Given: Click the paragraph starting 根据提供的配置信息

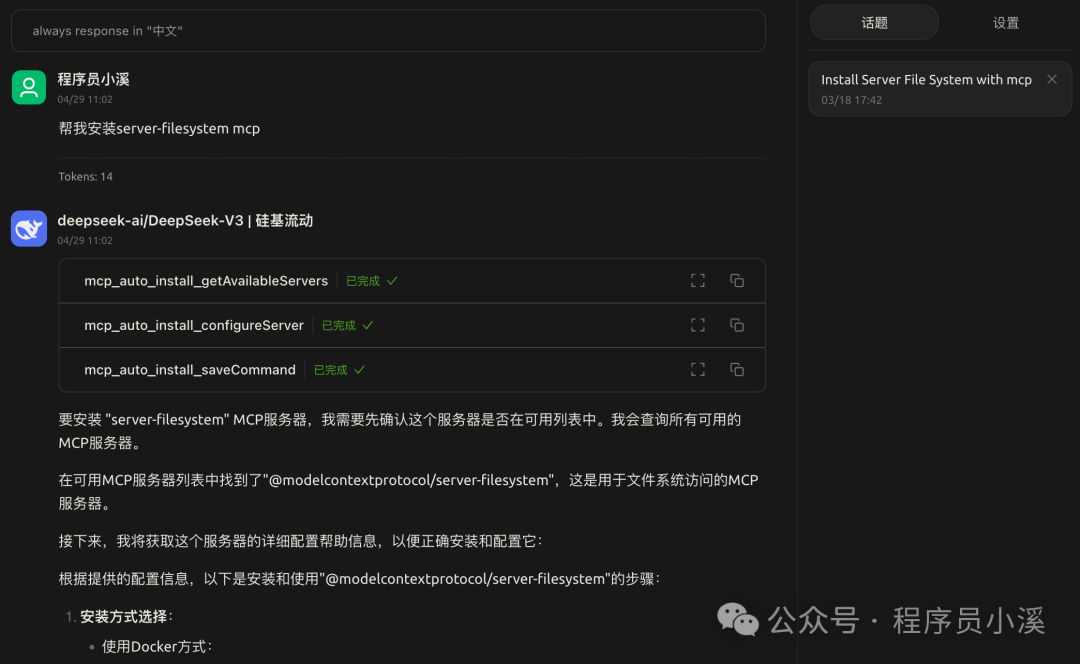Looking at the screenshot, I should (359, 579).
